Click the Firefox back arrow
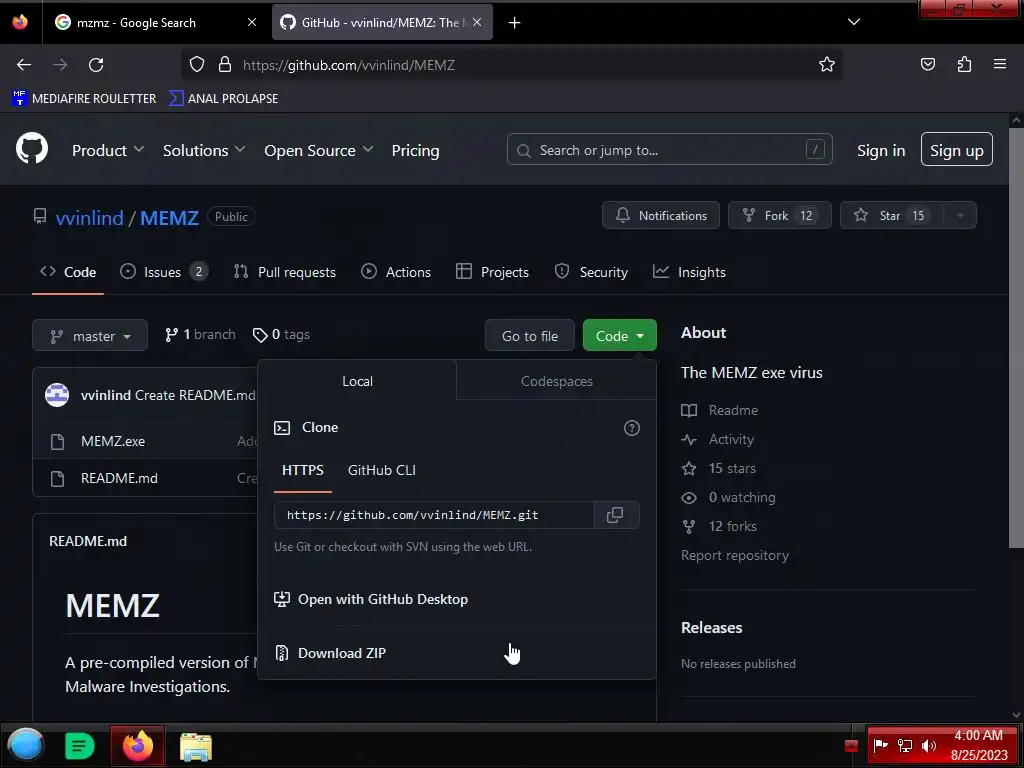Viewport: 1024px width, 768px height. (x=24, y=65)
